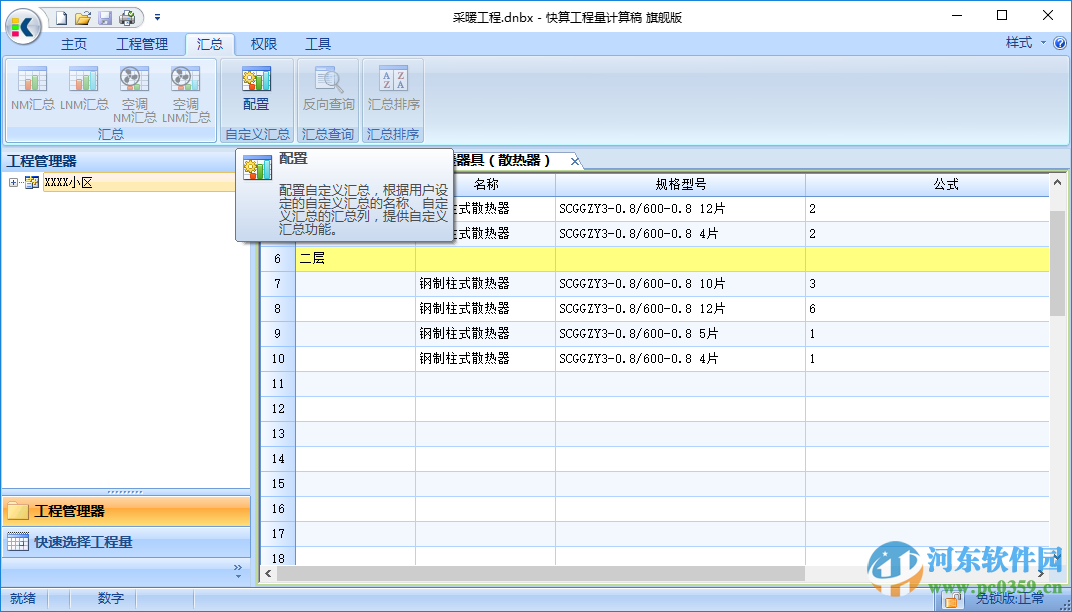Screen dimensions: 1072x612
Task: Open help with the question mark icon
Action: coord(1062,43)
